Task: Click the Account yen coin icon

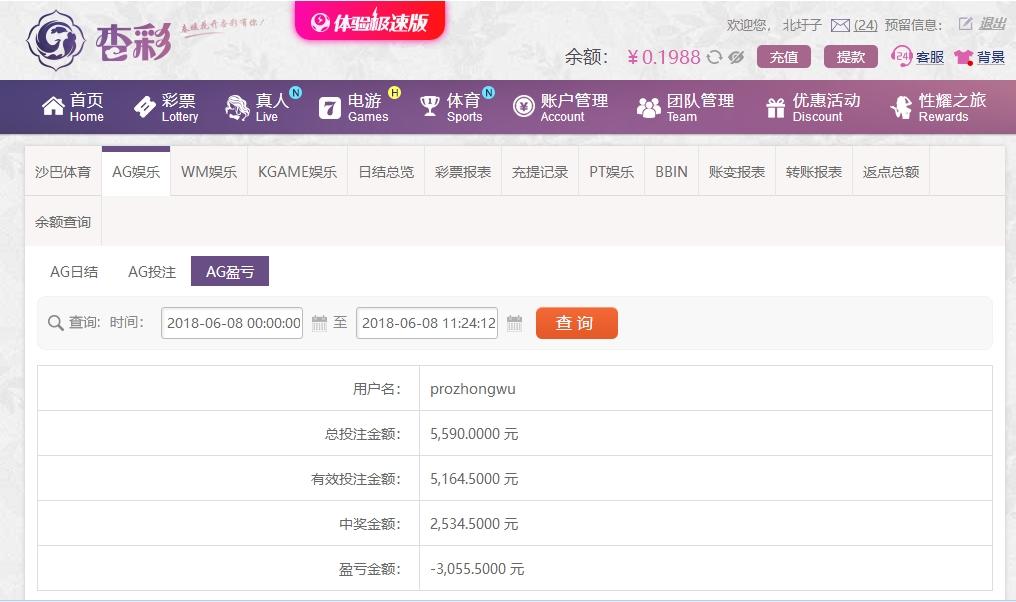Action: 524,106
